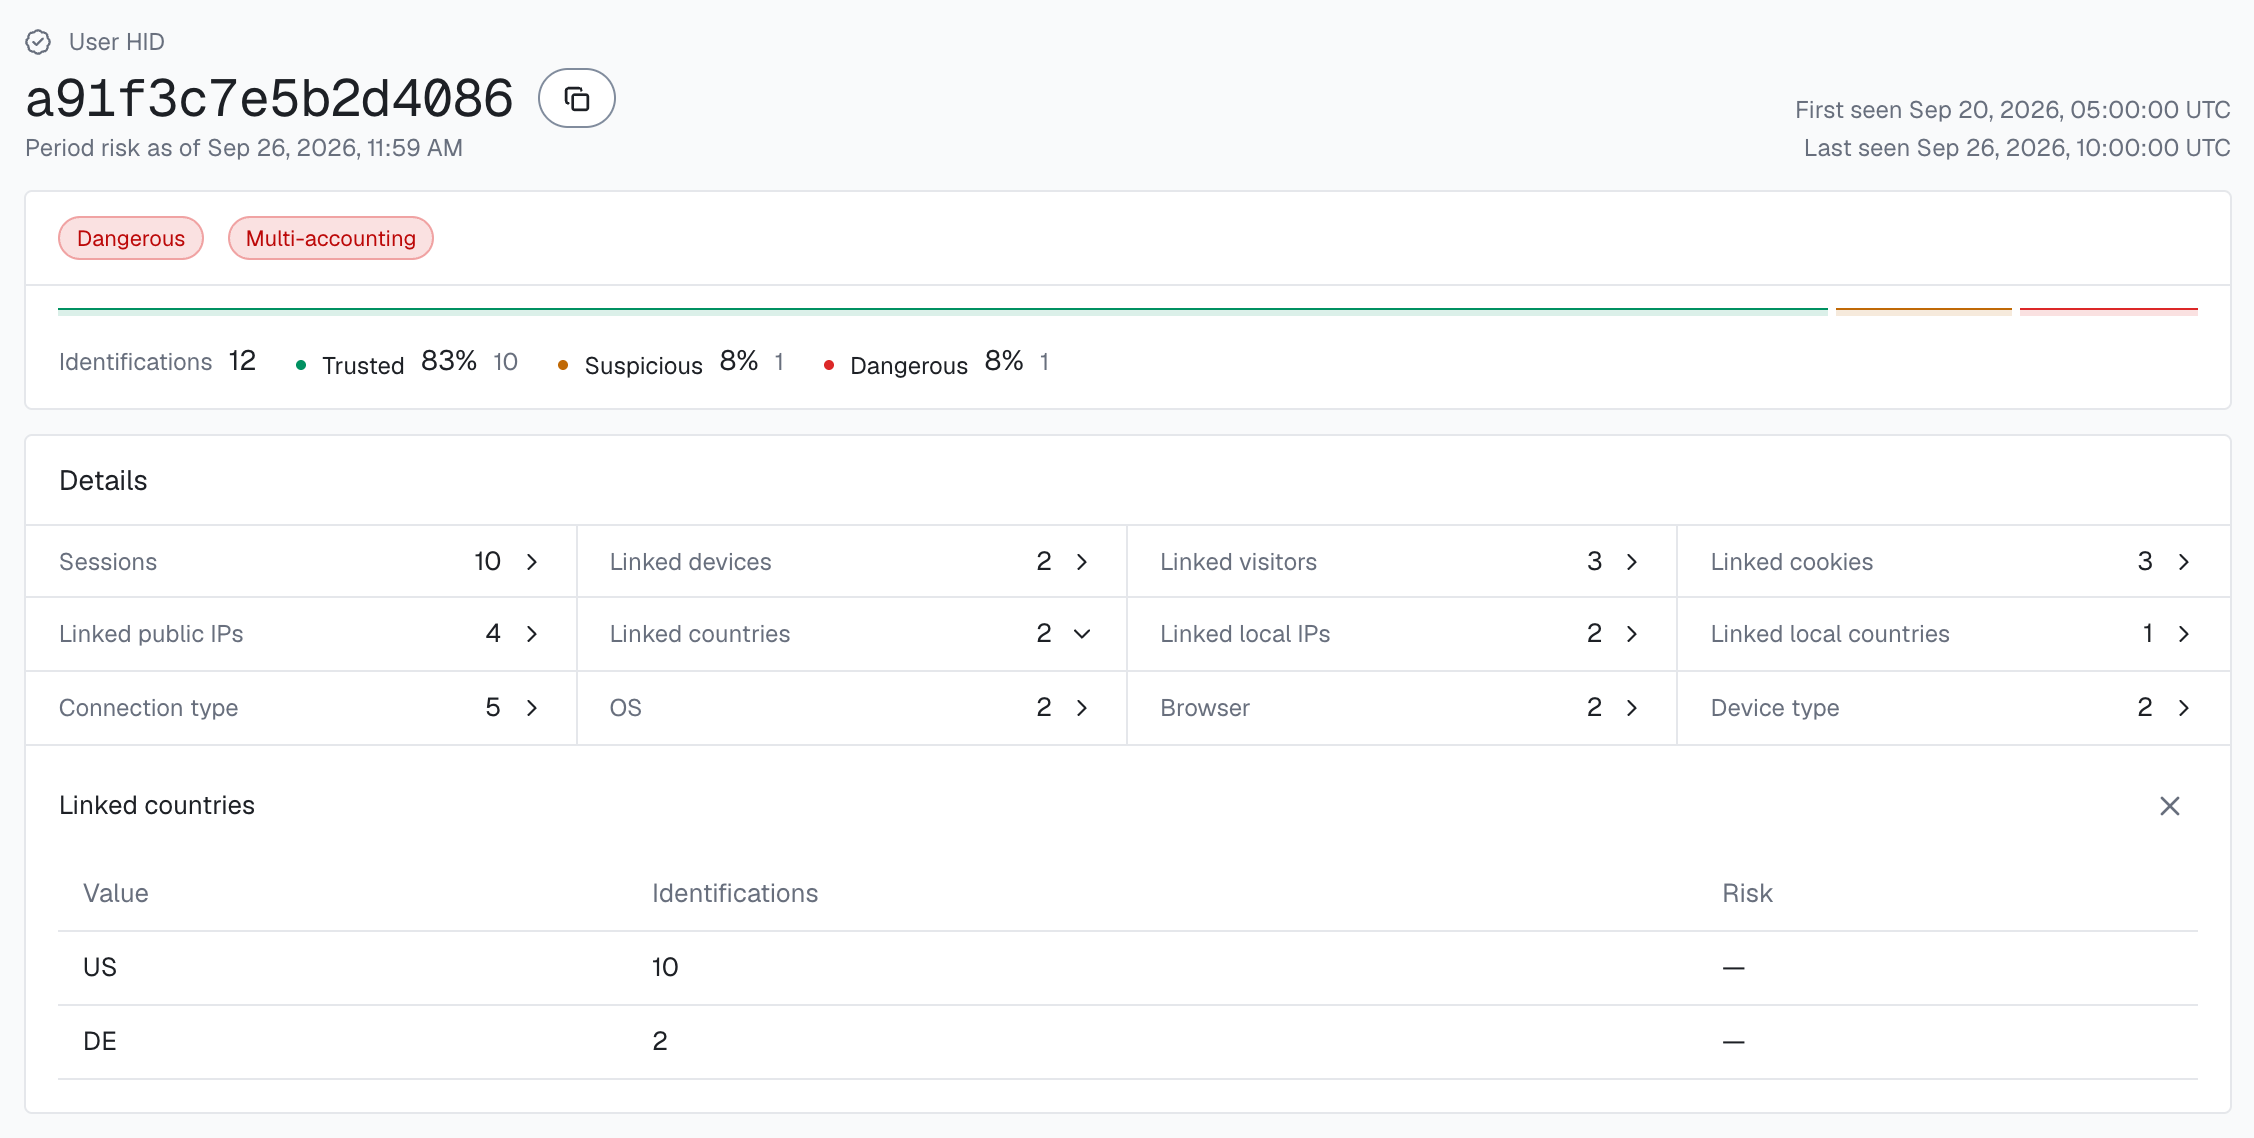Screen dimensions: 2254x1138
Task: Click the red Dangerous bar segment
Action: (2108, 310)
